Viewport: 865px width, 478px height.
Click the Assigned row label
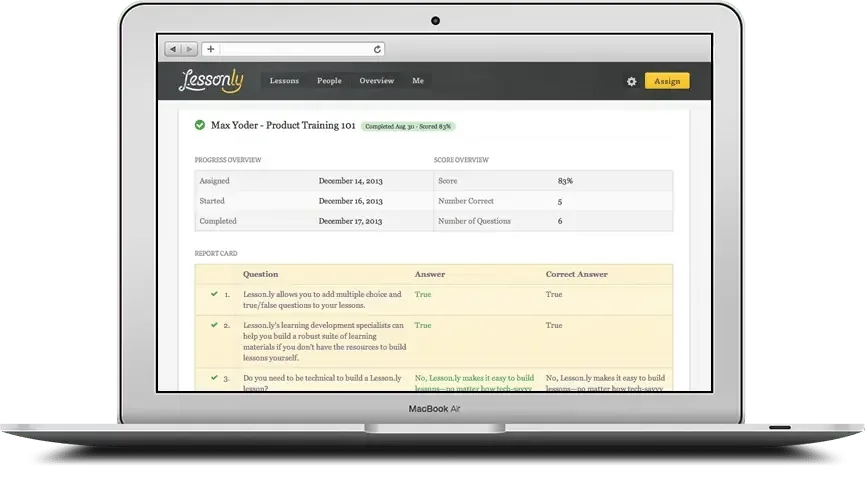[x=215, y=181]
